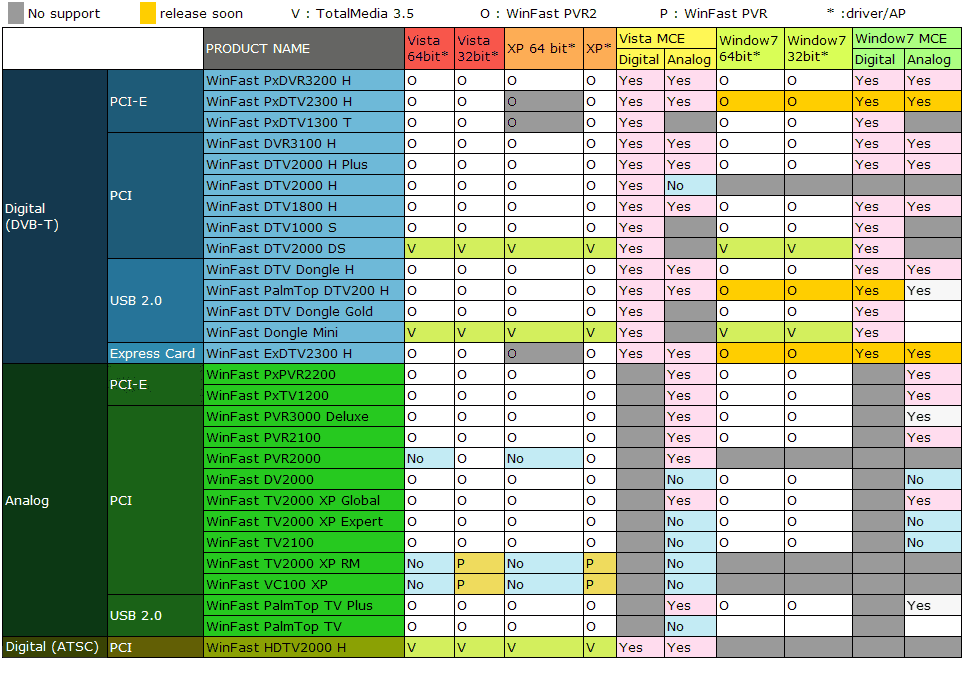Click WinFast TV2000 XP Expert product name
This screenshot has height=681, width=964.
tap(304, 521)
